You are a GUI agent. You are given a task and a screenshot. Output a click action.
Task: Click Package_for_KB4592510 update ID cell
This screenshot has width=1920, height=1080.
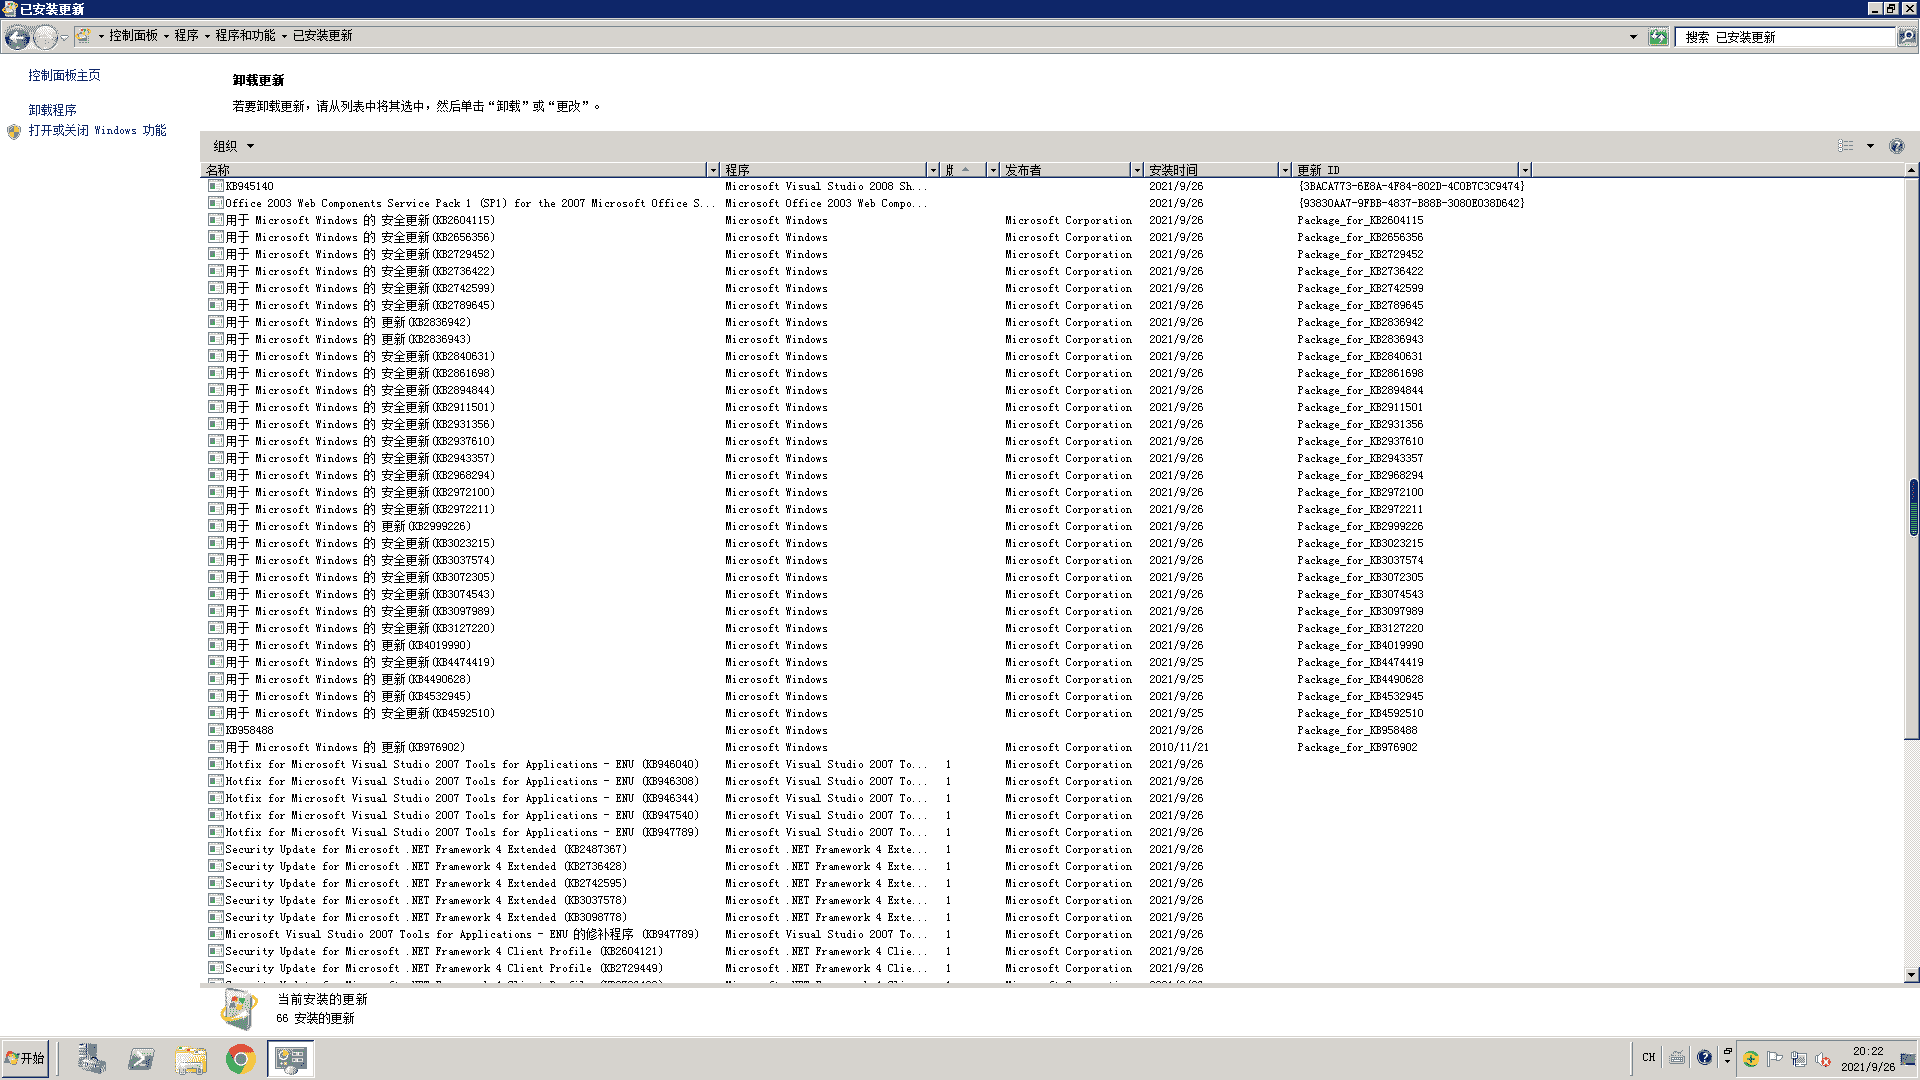pyautogui.click(x=1360, y=713)
